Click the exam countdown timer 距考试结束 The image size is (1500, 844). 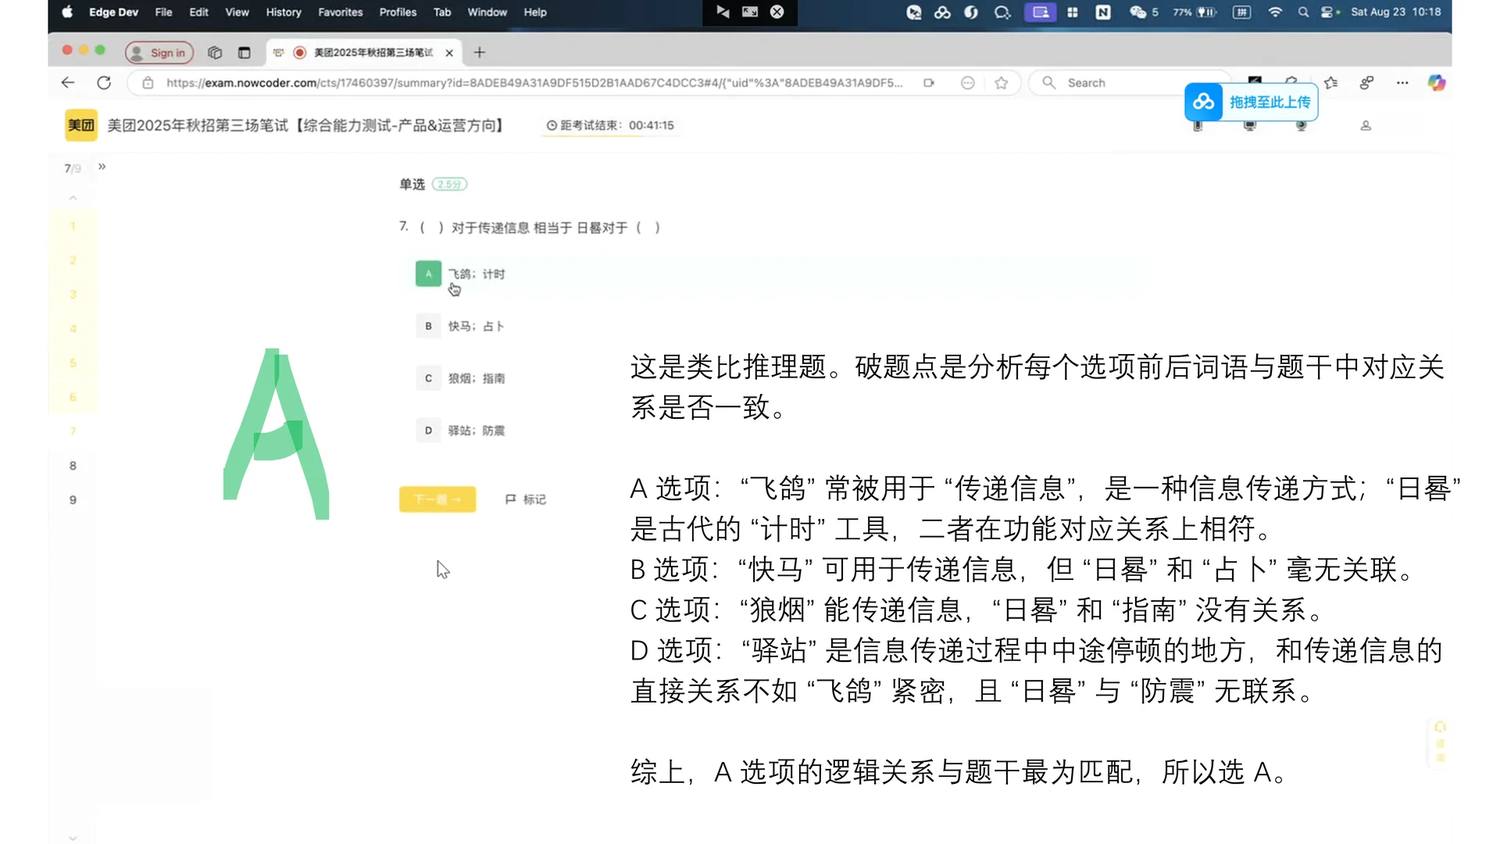coord(610,125)
